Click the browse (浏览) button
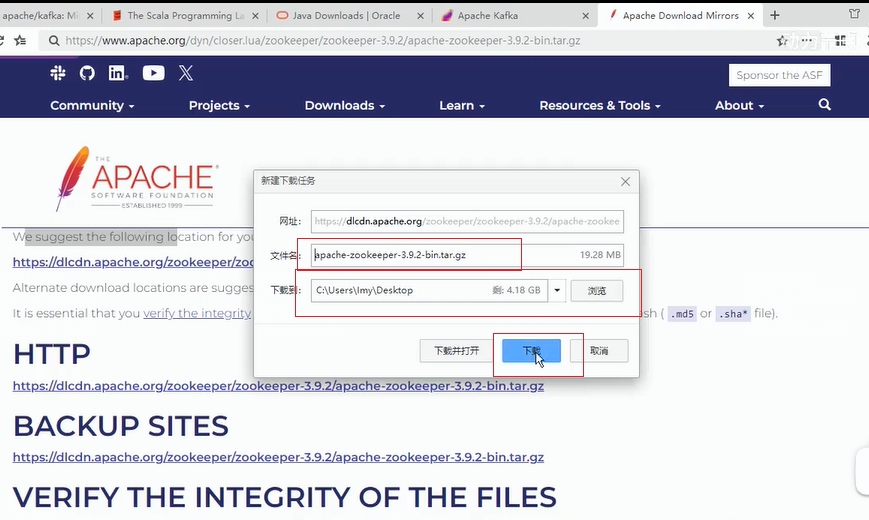The width and height of the screenshot is (869, 520). (x=597, y=290)
